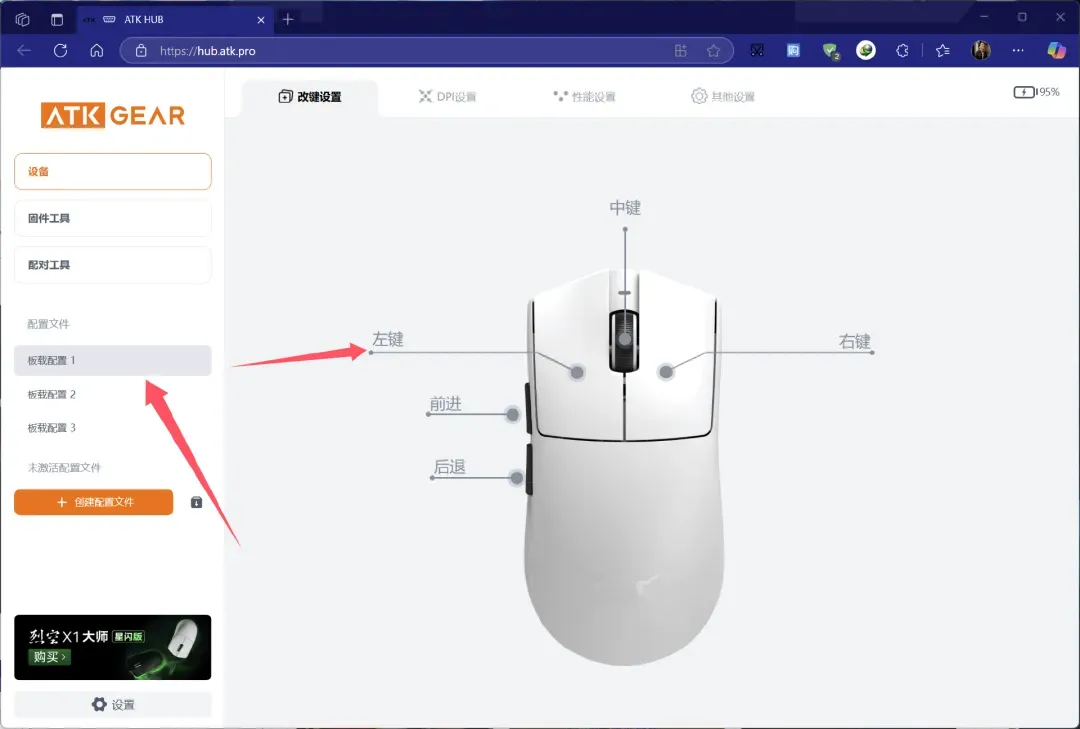The image size is (1080, 729).
Task: Open the browser extensions puzzle icon
Action: click(x=902, y=50)
